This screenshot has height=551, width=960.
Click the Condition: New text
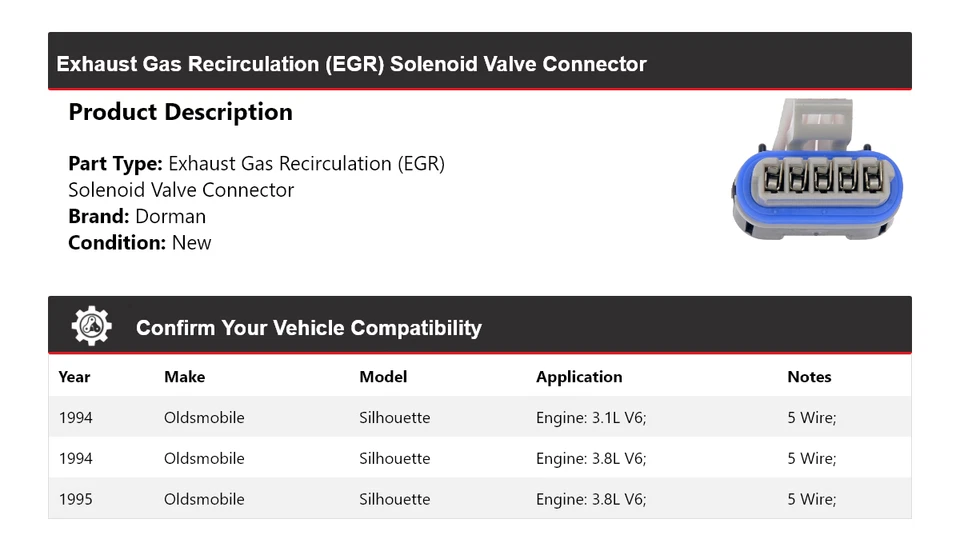pyautogui.click(x=140, y=242)
